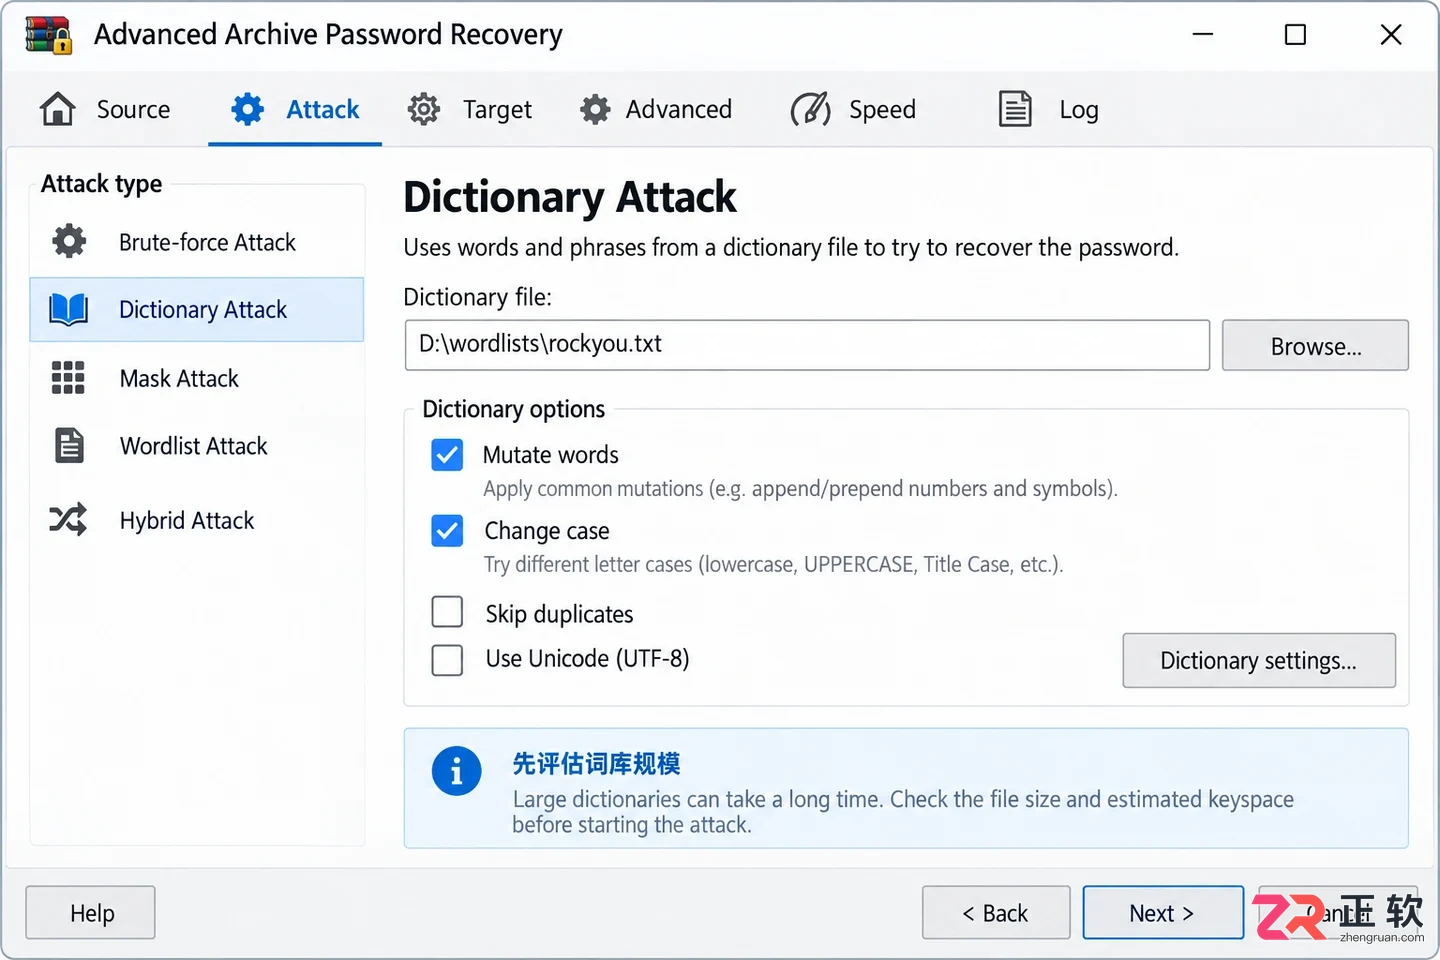Click the Source tab house icon
Viewport: 1440px width, 960px height.
click(58, 109)
